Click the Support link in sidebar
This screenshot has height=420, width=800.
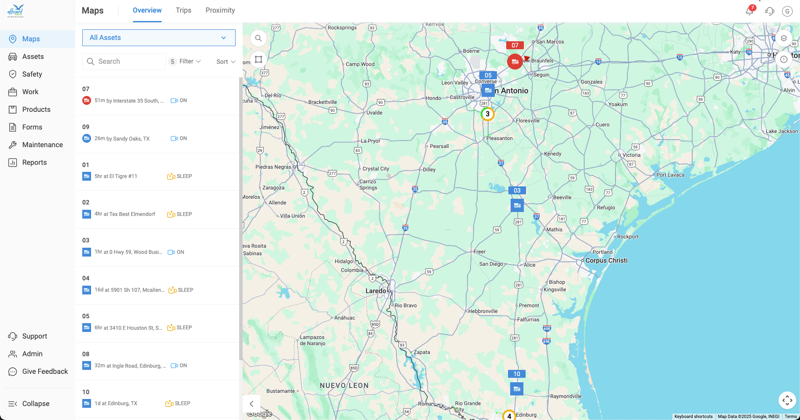[37, 336]
